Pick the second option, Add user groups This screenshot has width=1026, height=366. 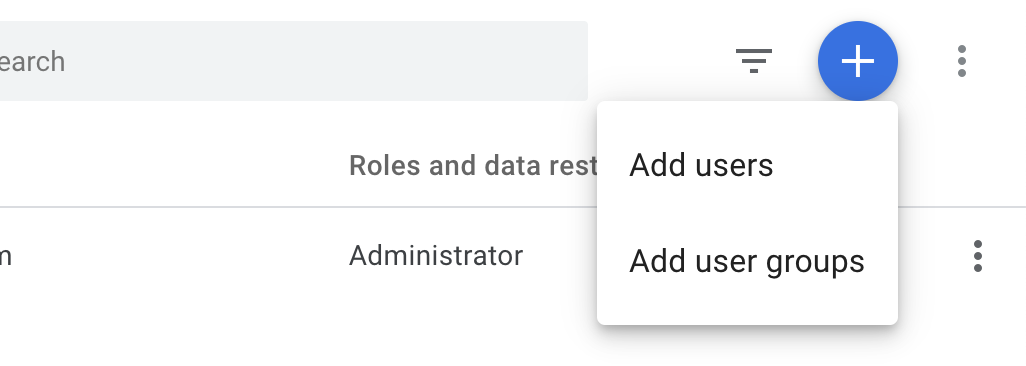747,261
